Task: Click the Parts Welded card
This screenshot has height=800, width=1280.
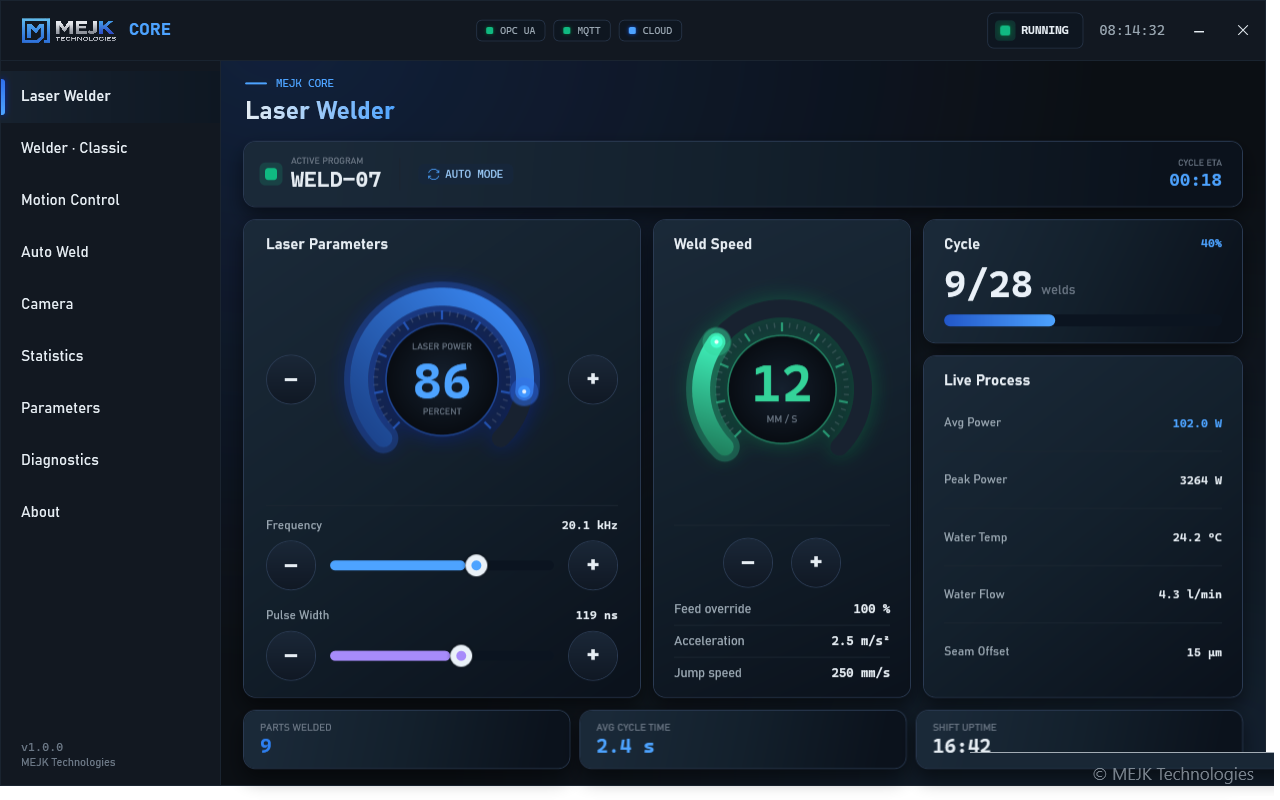Action: [x=406, y=739]
